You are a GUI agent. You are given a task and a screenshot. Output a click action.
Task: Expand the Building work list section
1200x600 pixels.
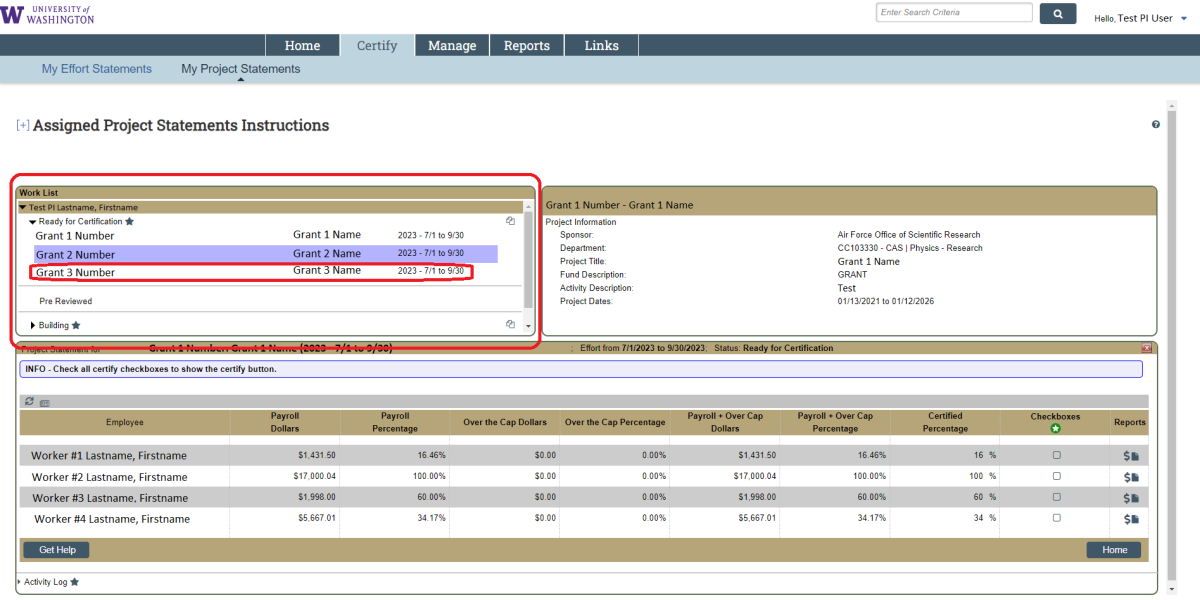coord(33,325)
